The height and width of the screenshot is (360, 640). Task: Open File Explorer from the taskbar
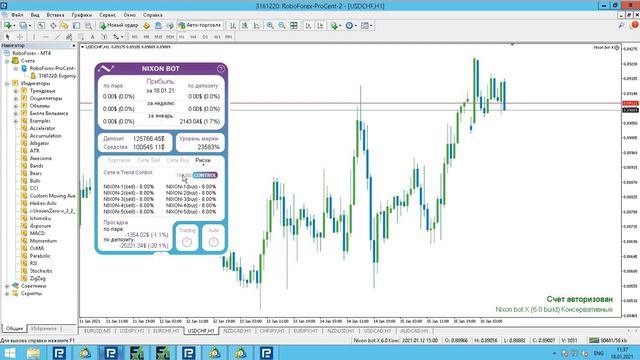point(33,353)
